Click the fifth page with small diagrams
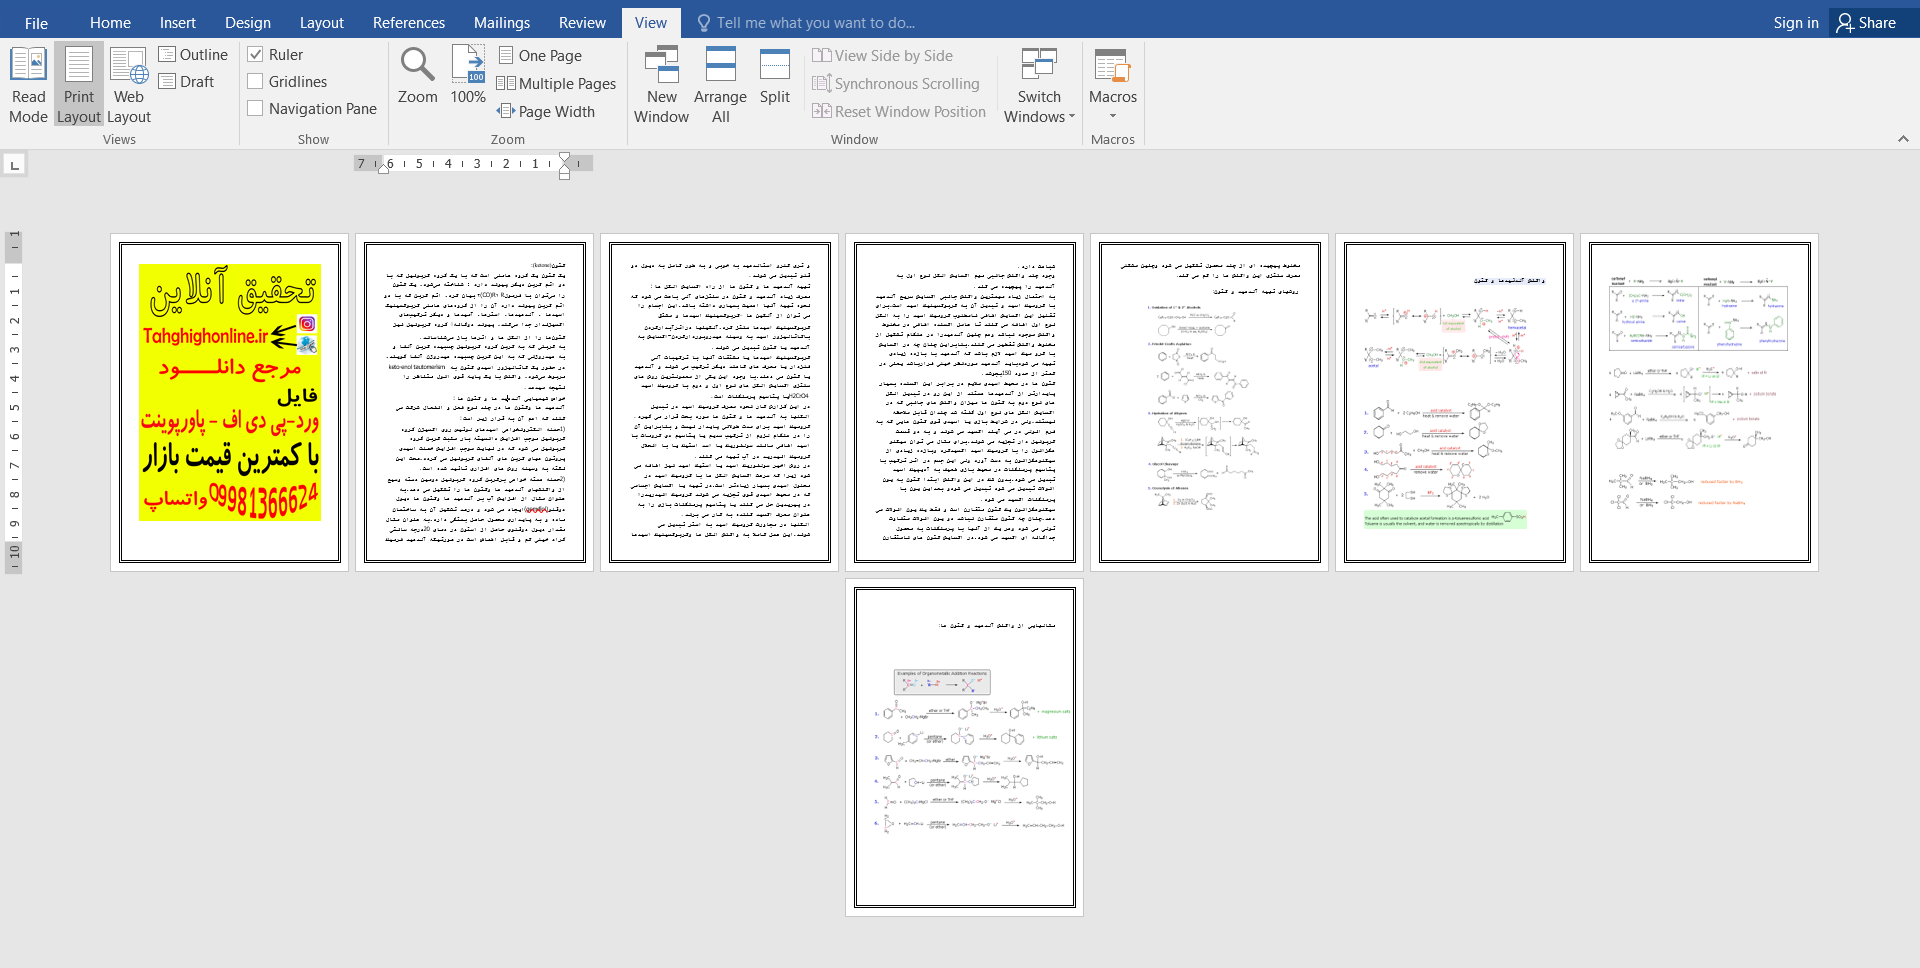Image resolution: width=1920 pixels, height=968 pixels. click(x=1210, y=402)
